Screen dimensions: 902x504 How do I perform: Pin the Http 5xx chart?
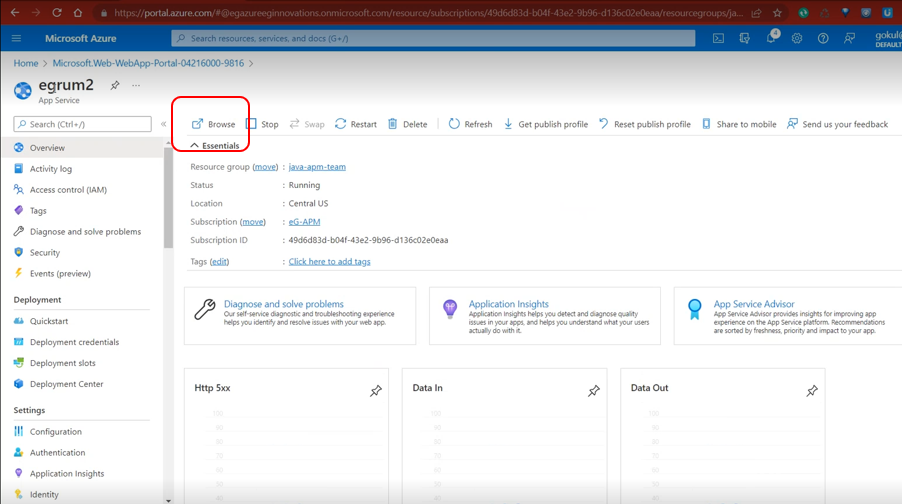click(376, 391)
